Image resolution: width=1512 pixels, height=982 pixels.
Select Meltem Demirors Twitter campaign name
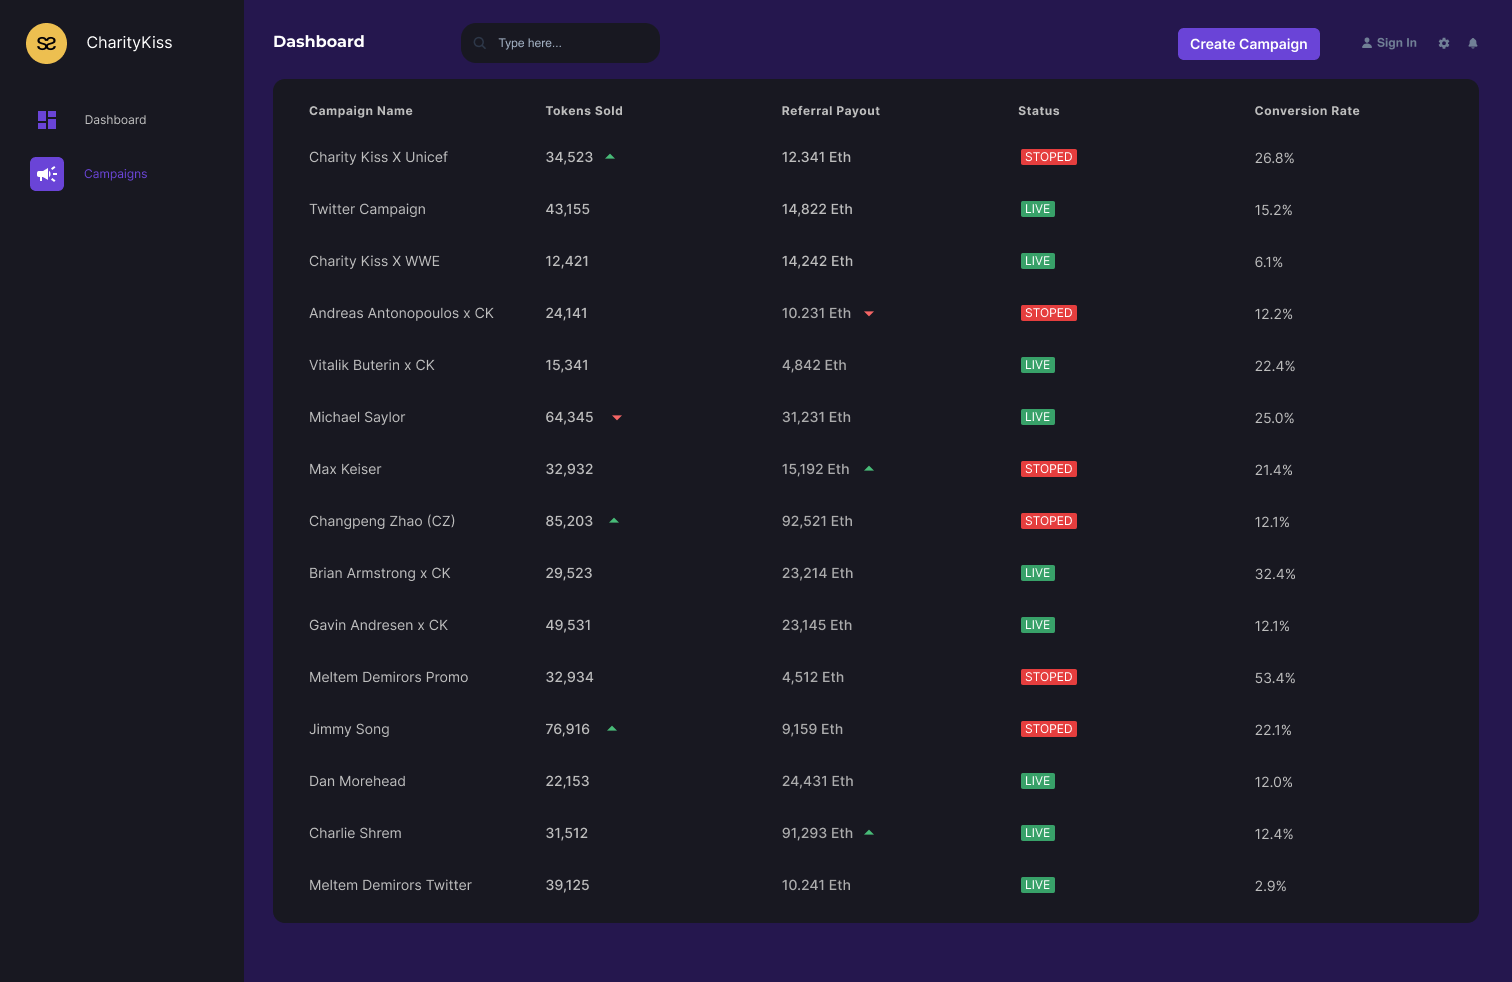(390, 885)
